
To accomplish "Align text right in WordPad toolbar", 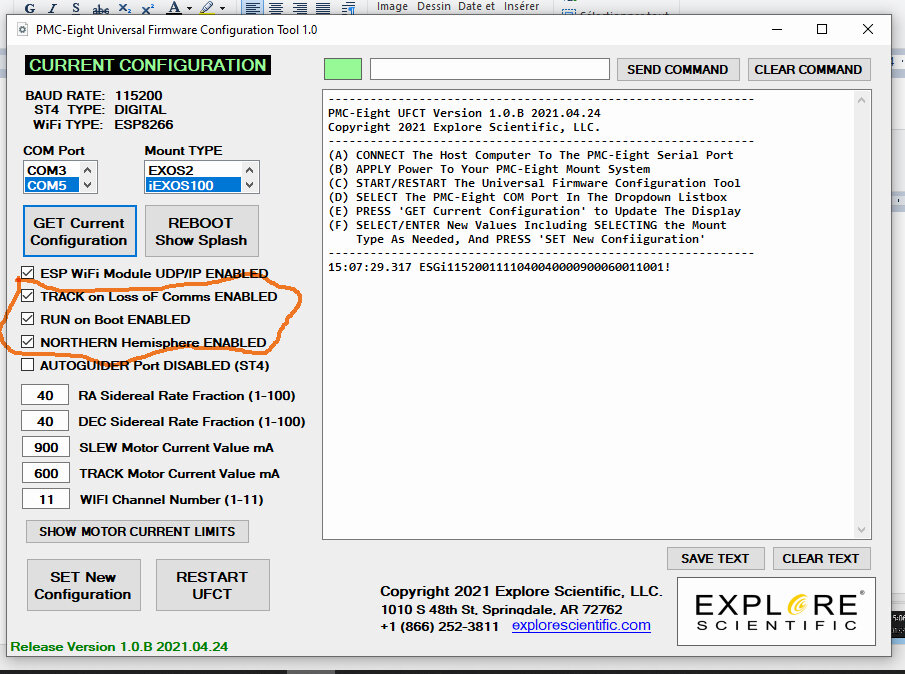I will click(300, 8).
